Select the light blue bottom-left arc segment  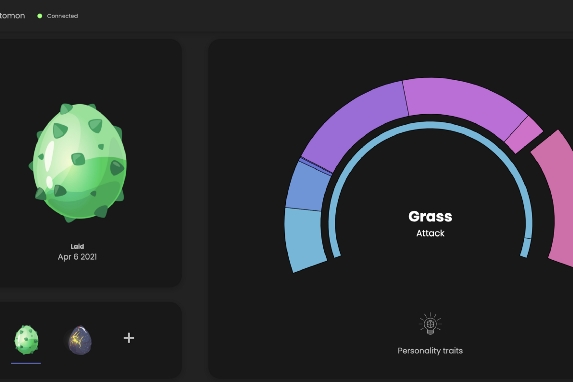point(304,238)
